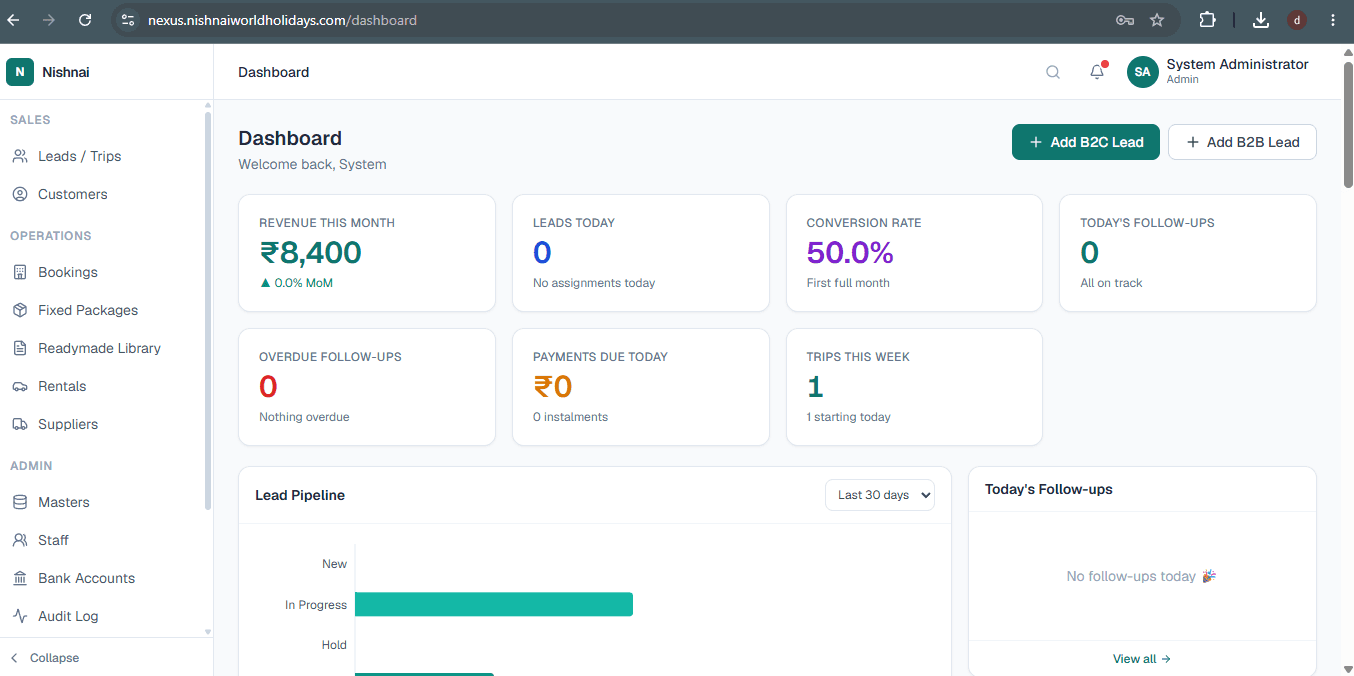The height and width of the screenshot is (676, 1354).
Task: Click the Staff users icon
Action: (x=20, y=540)
